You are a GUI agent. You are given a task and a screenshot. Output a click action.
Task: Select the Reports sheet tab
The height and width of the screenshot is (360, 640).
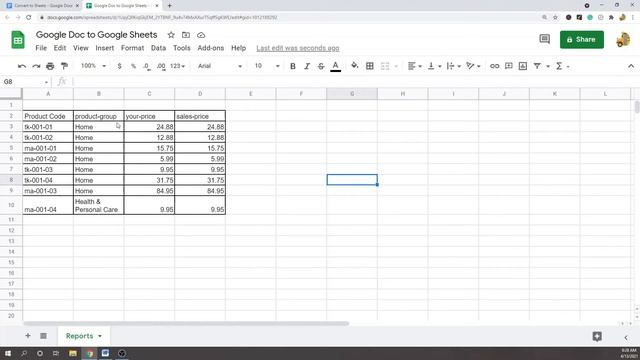[x=83, y=336]
